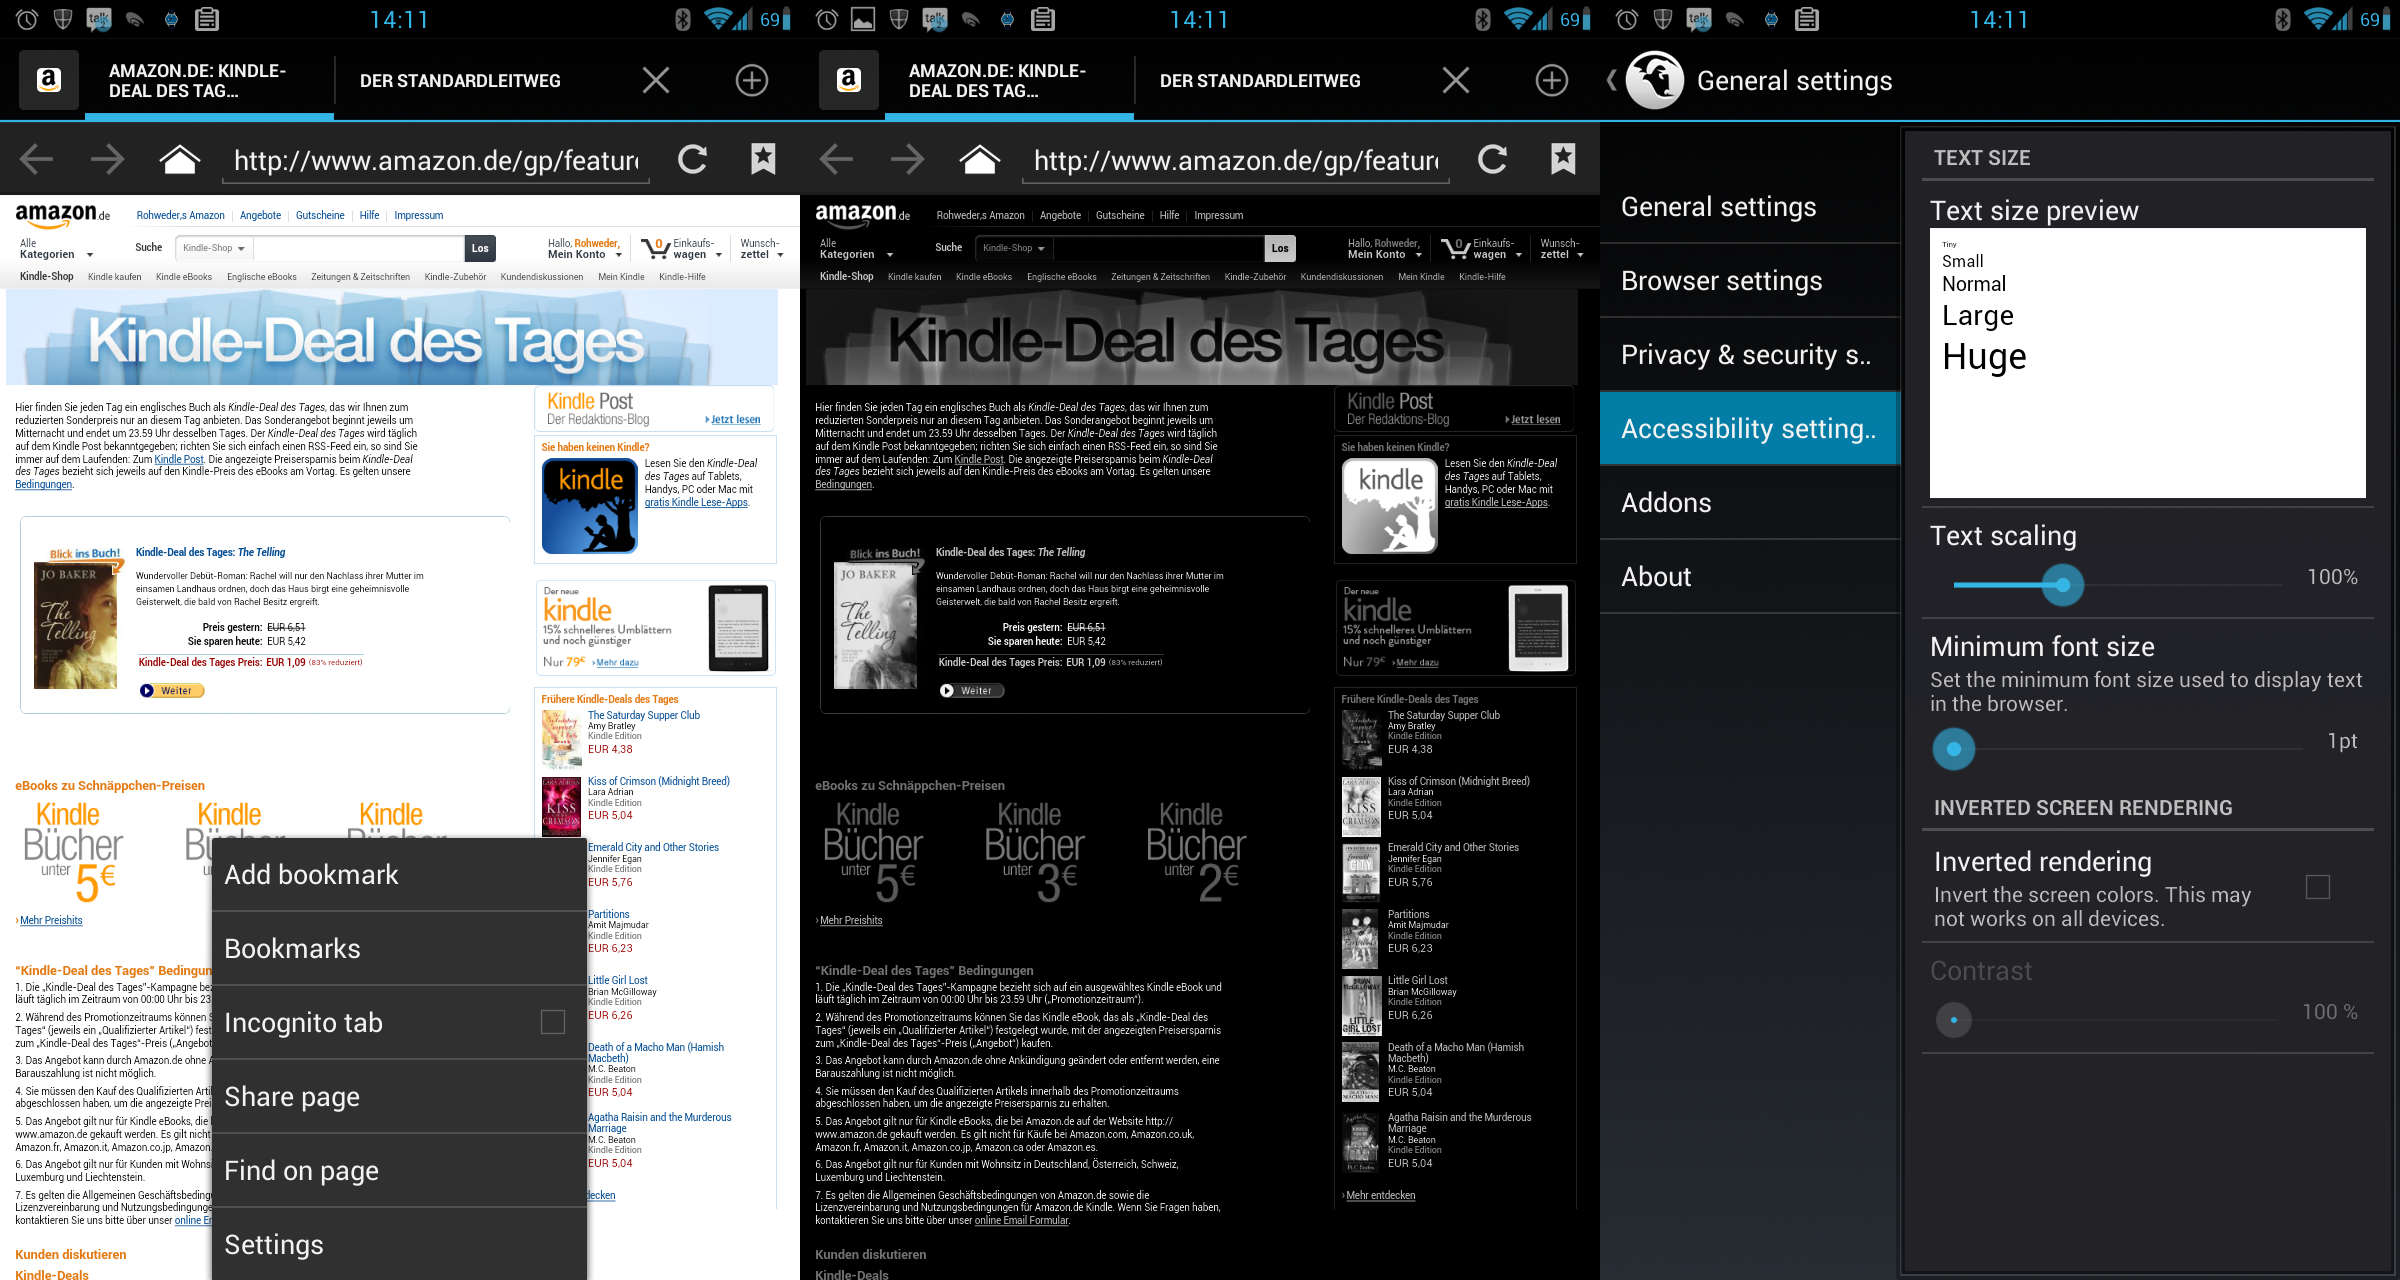This screenshot has width=2400, height=1280.
Task: Adjust the Text scaling slider handle
Action: tap(2062, 584)
